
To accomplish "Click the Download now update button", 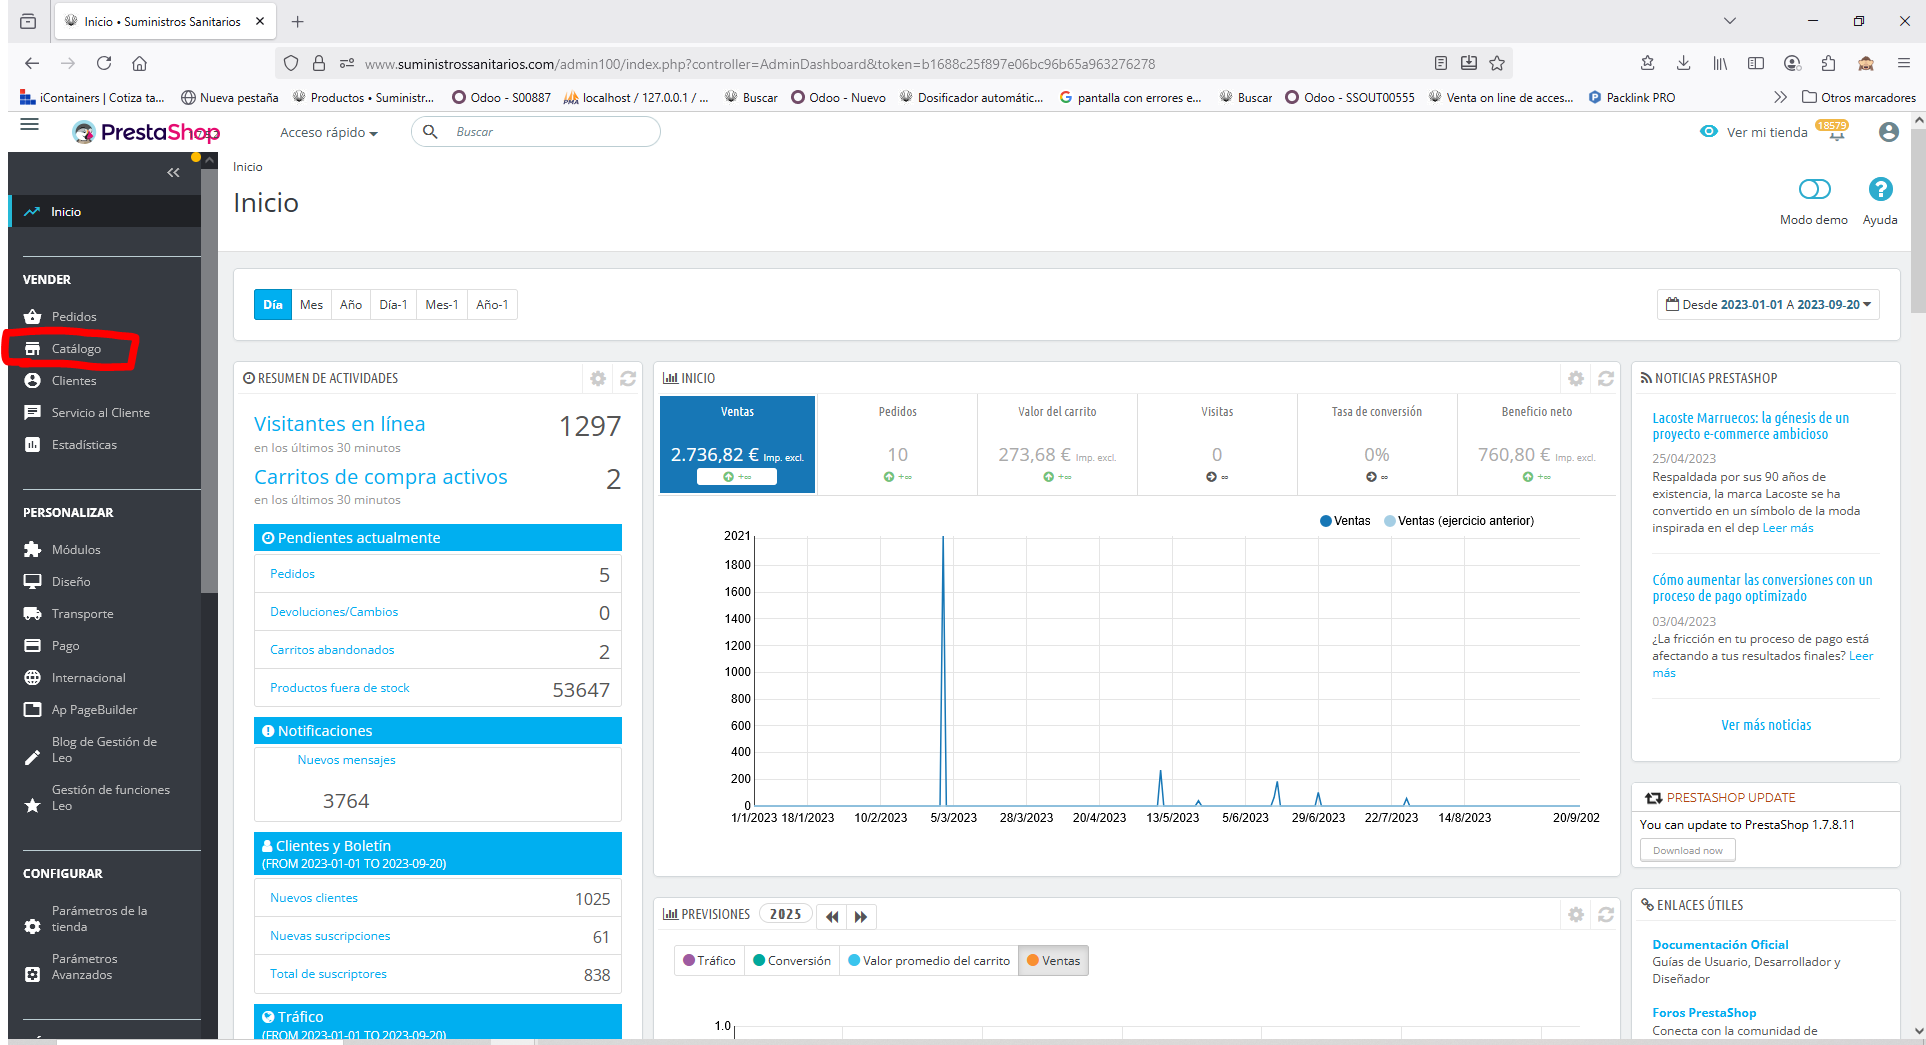I will click(x=1687, y=851).
